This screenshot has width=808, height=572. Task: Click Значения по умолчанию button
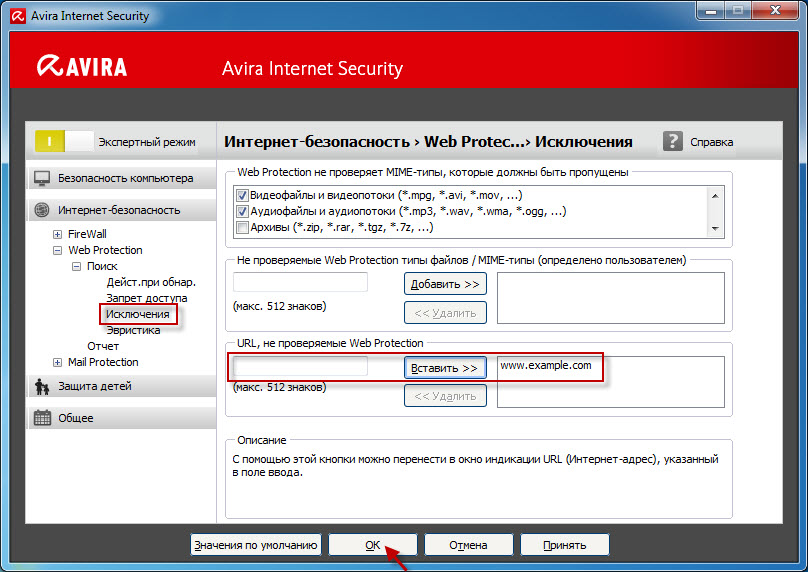256,545
